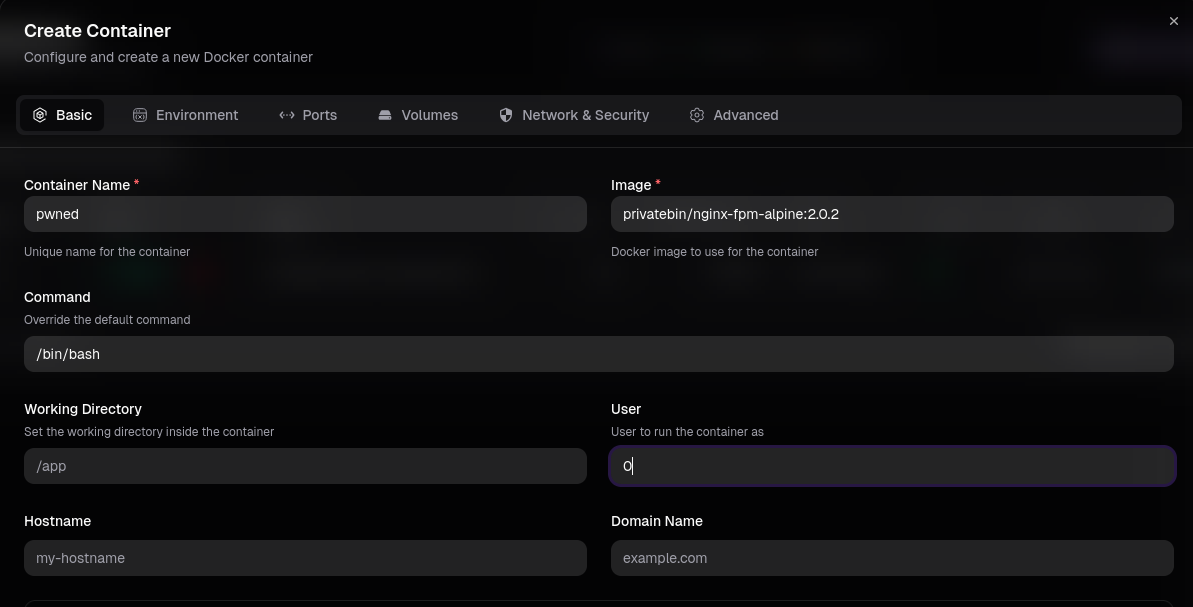The image size is (1193, 607).
Task: Click the Basic tab's hexagon icon
Action: point(40,115)
